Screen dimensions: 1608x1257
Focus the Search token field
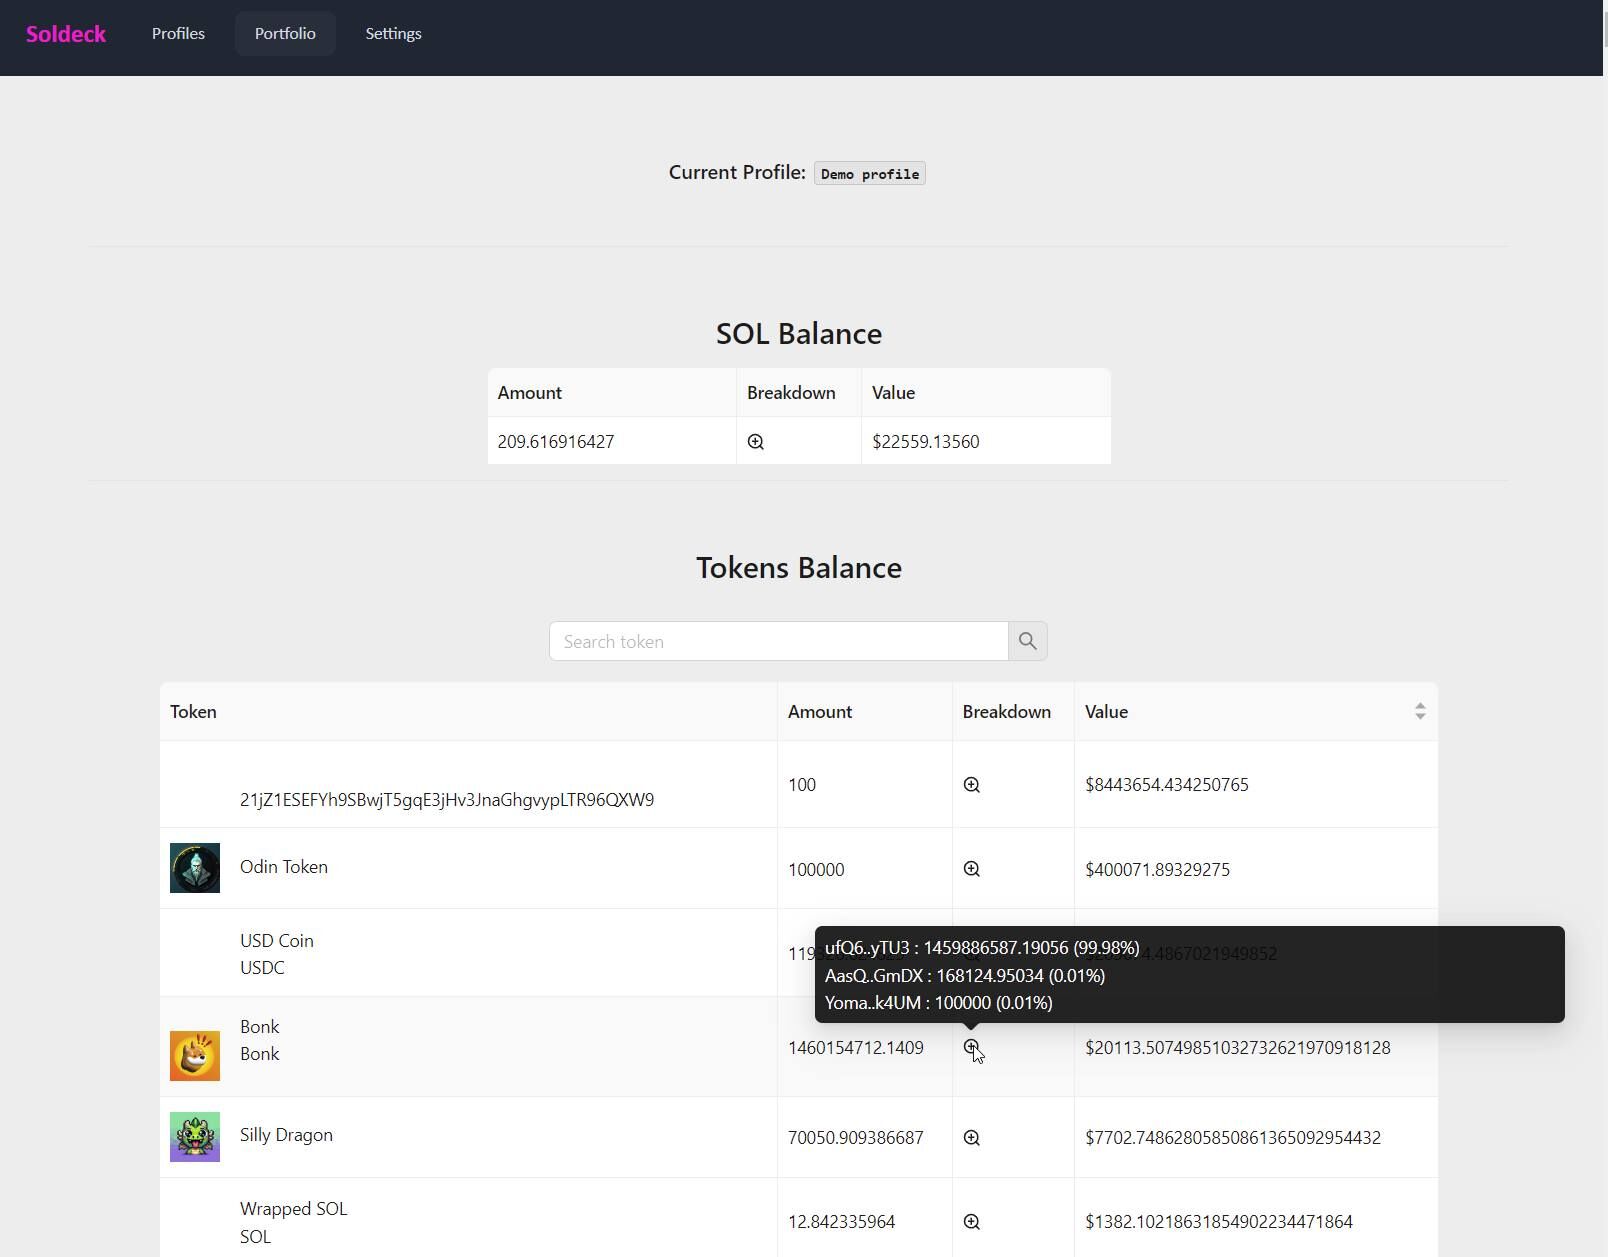pos(778,641)
